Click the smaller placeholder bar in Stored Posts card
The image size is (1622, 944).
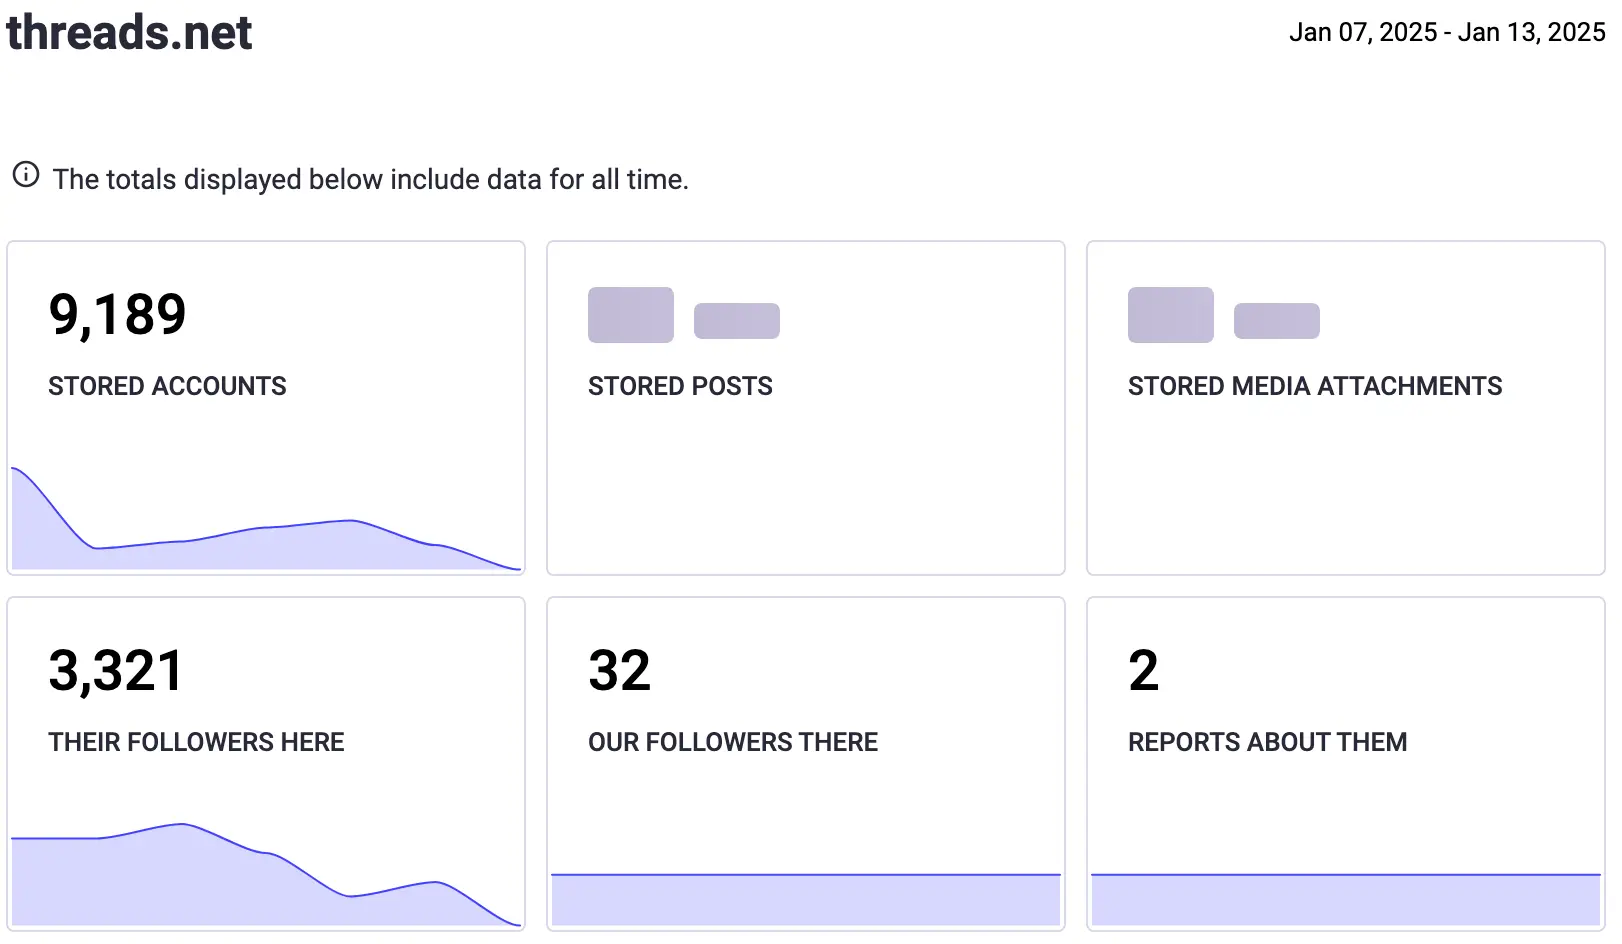pyautogui.click(x=736, y=318)
